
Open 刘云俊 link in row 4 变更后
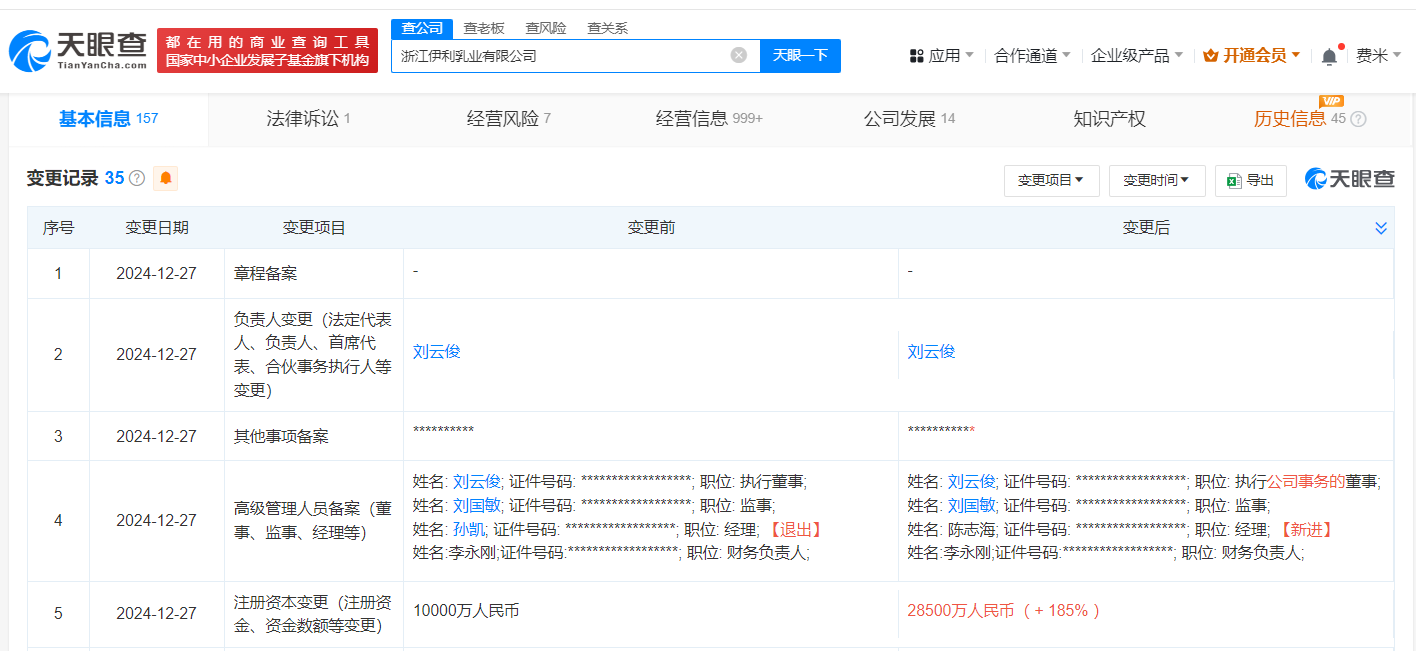(x=971, y=481)
